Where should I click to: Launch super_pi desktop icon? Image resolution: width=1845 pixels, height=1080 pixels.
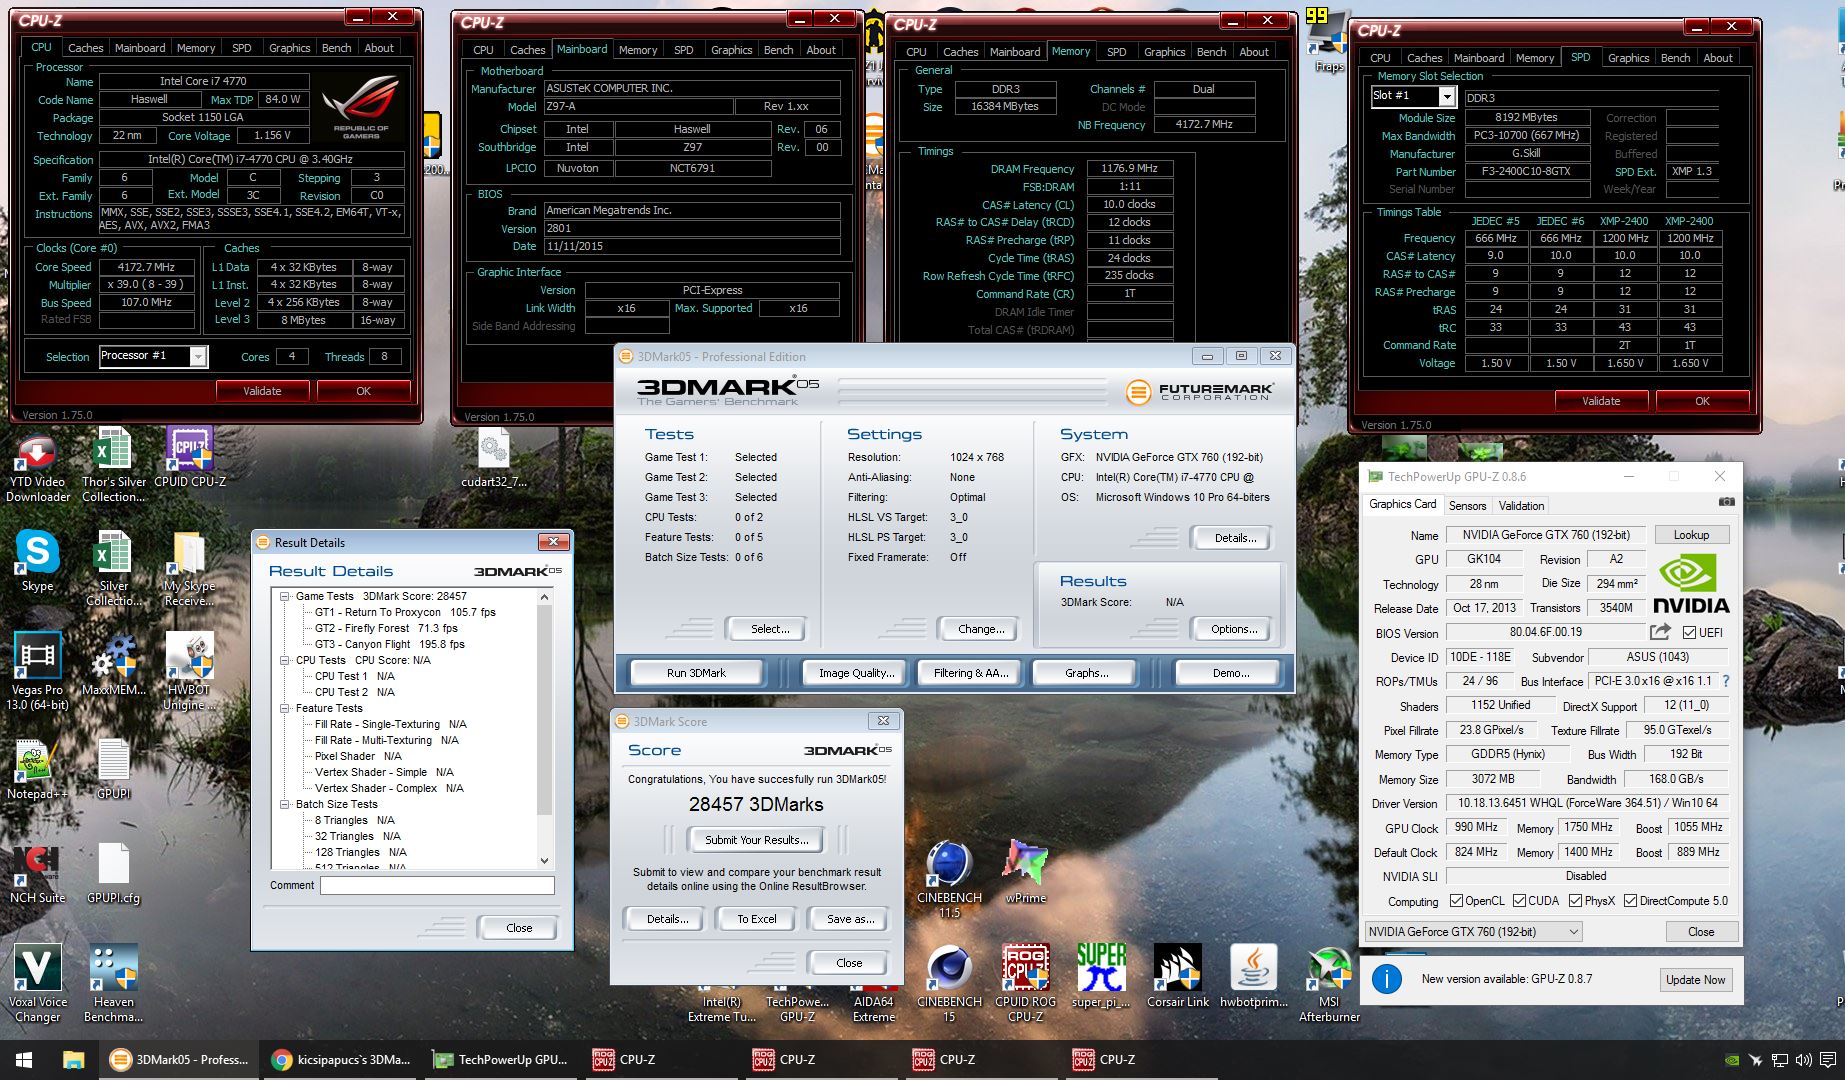coord(1101,976)
